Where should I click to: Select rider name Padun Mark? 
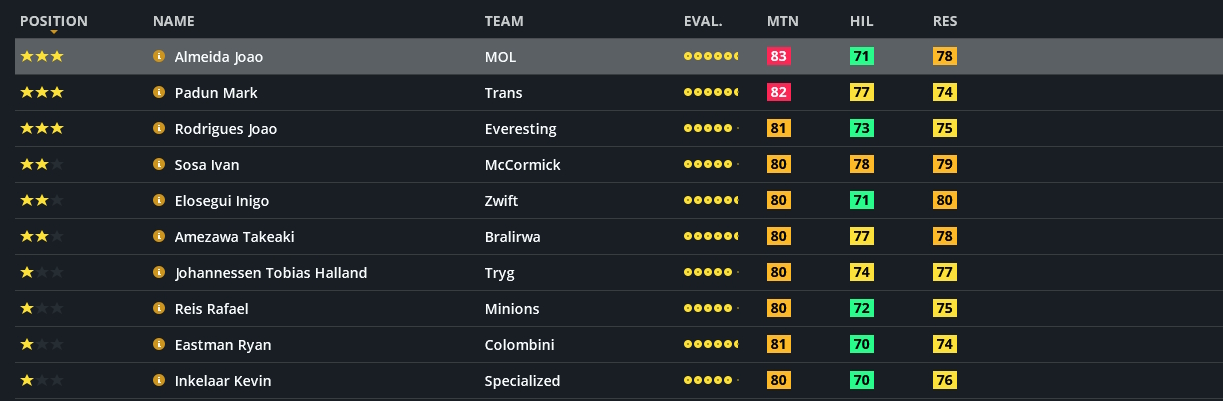(216, 93)
